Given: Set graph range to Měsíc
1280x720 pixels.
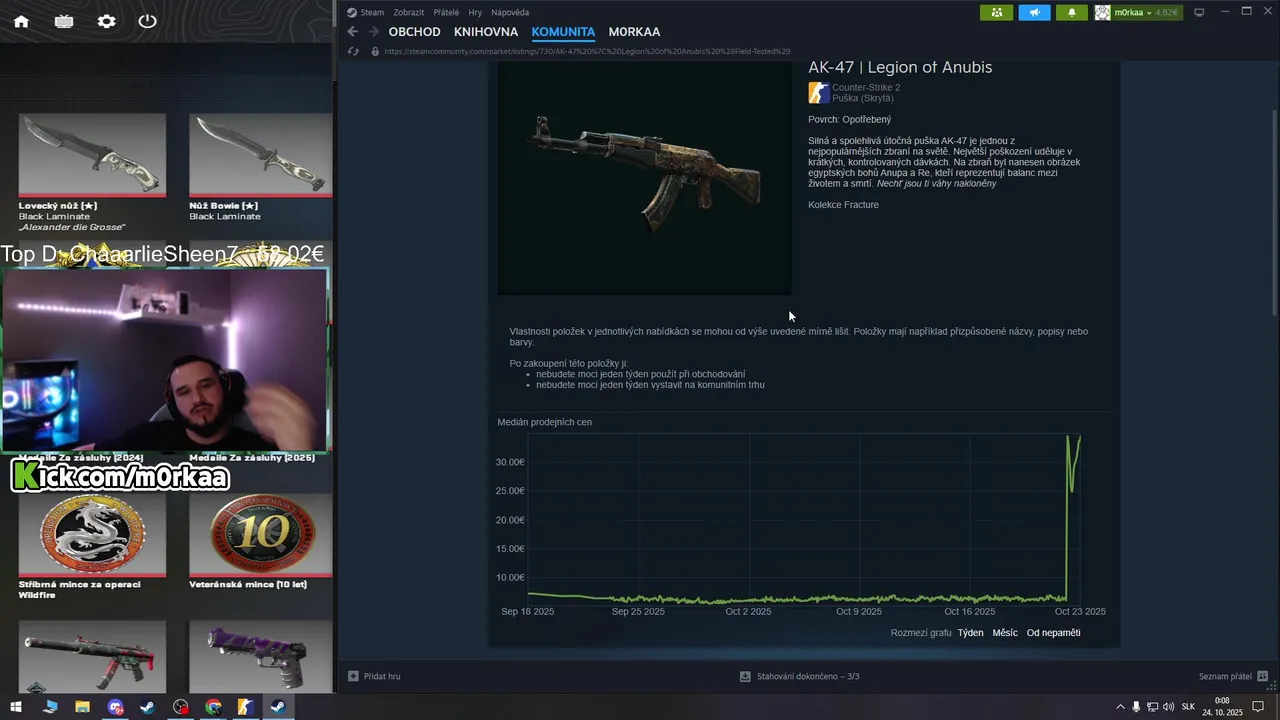Looking at the screenshot, I should [x=1005, y=633].
